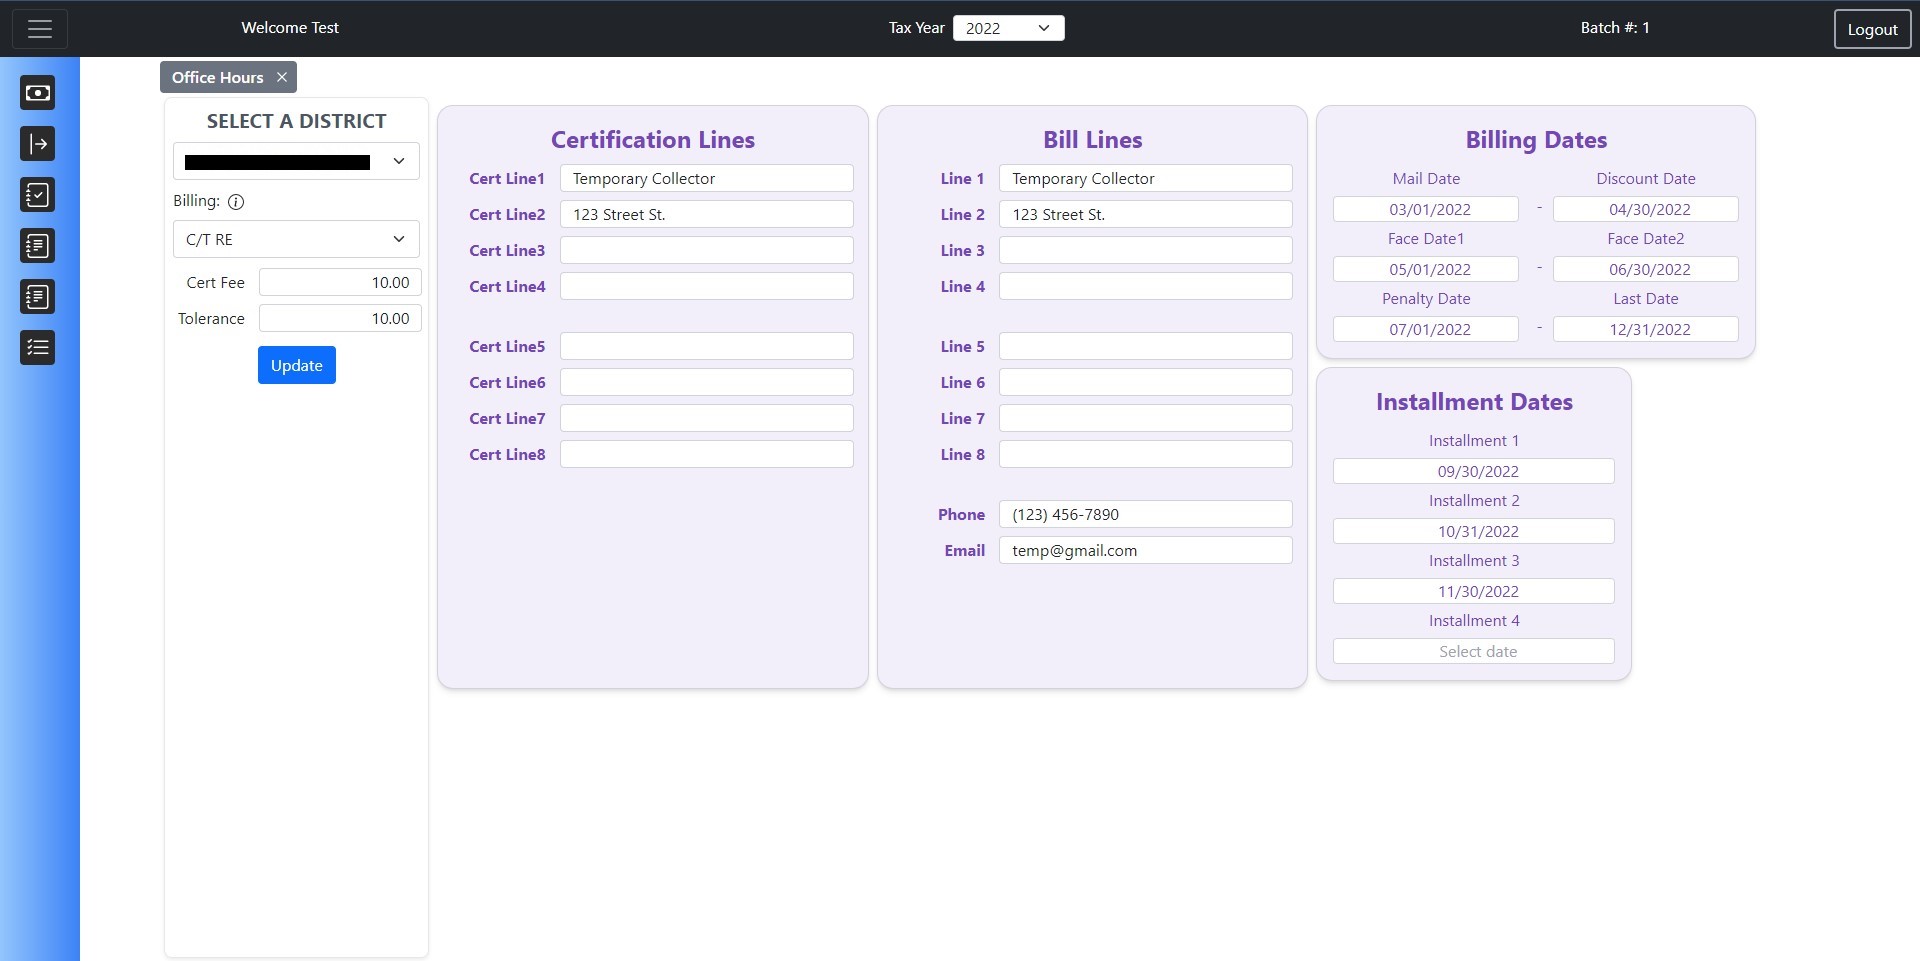This screenshot has width=1920, height=961.
Task: Click the Installment Dates heading
Action: pyautogui.click(x=1474, y=402)
